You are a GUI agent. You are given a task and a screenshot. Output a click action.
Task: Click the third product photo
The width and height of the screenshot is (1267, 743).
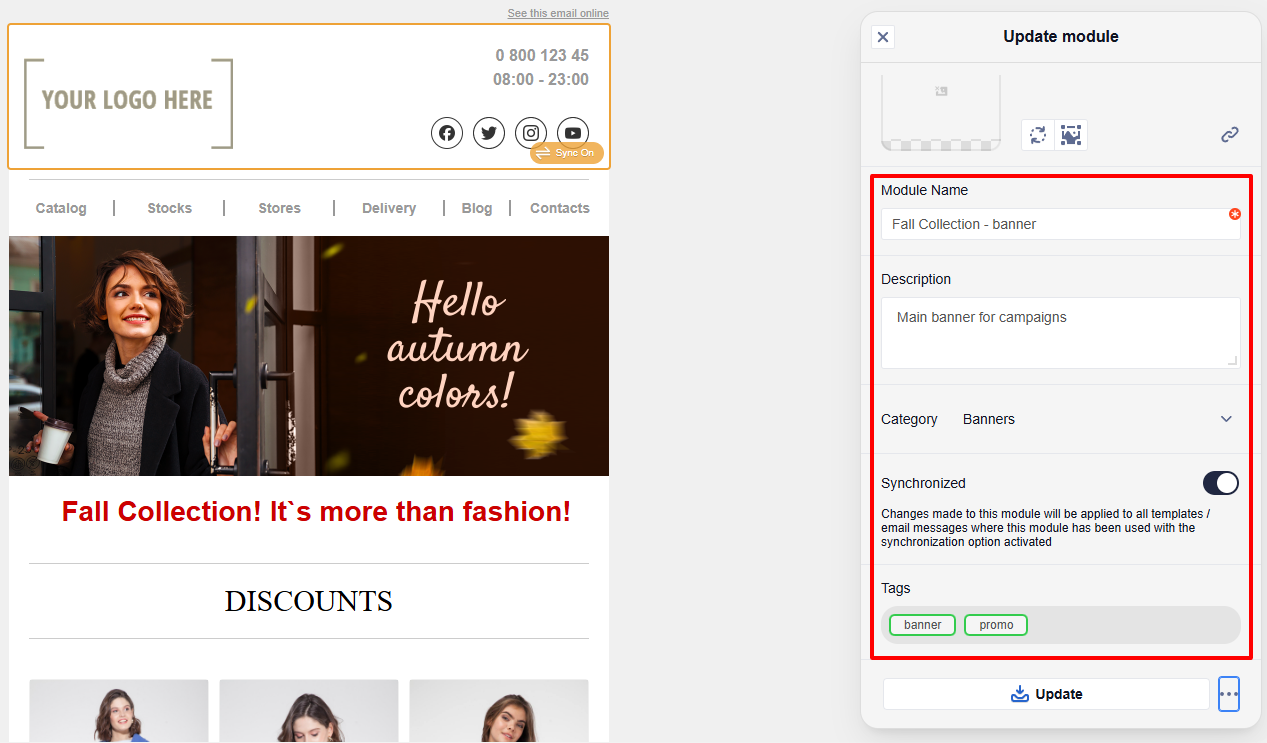[x=499, y=711]
